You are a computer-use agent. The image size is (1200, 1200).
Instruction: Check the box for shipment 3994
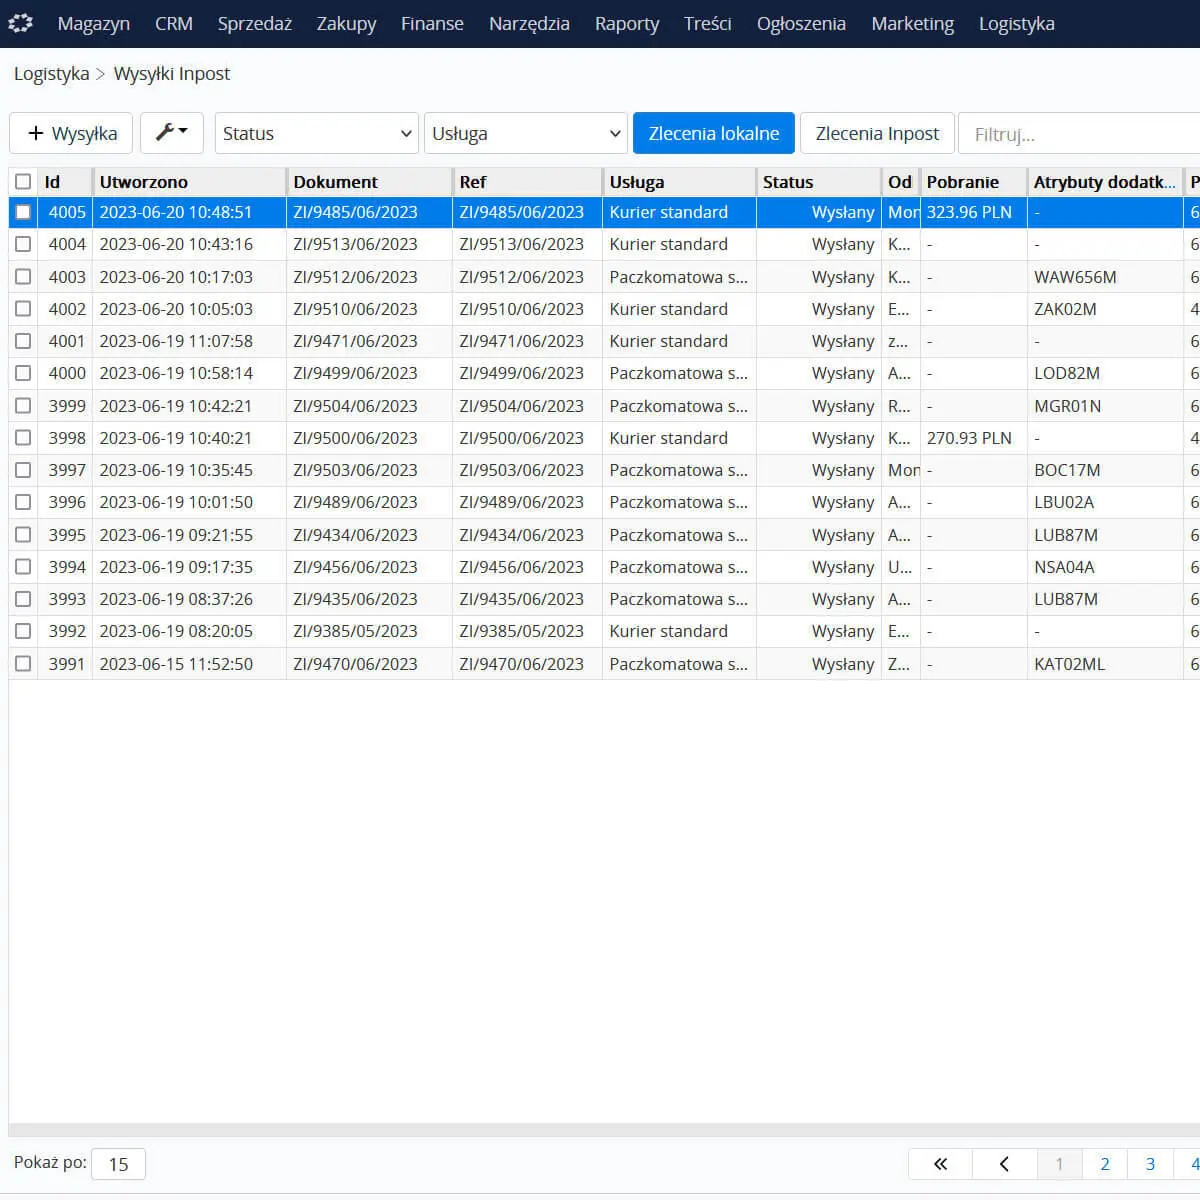23,567
